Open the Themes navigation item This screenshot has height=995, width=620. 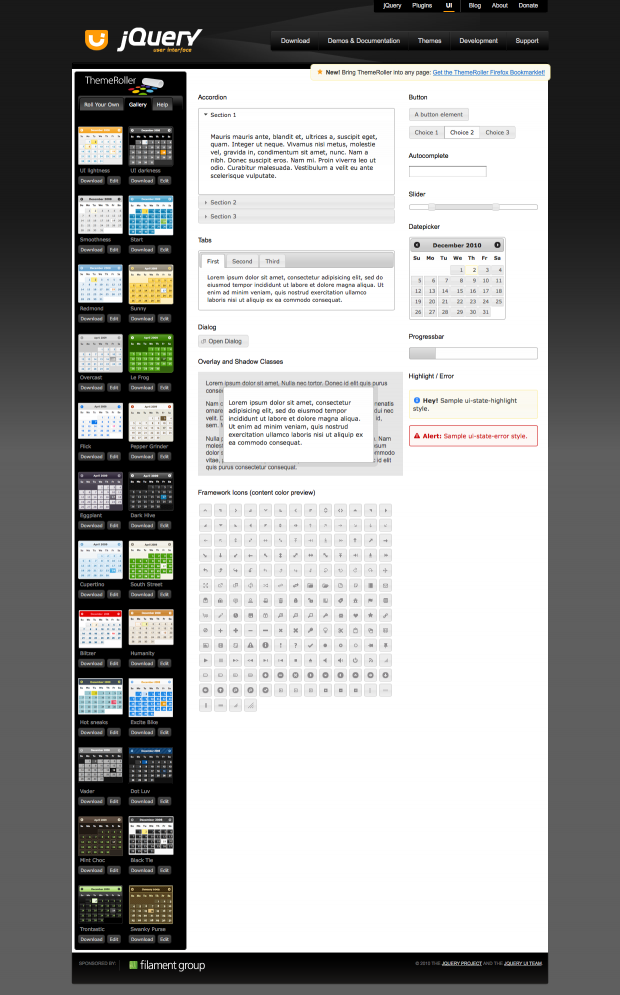tap(430, 41)
